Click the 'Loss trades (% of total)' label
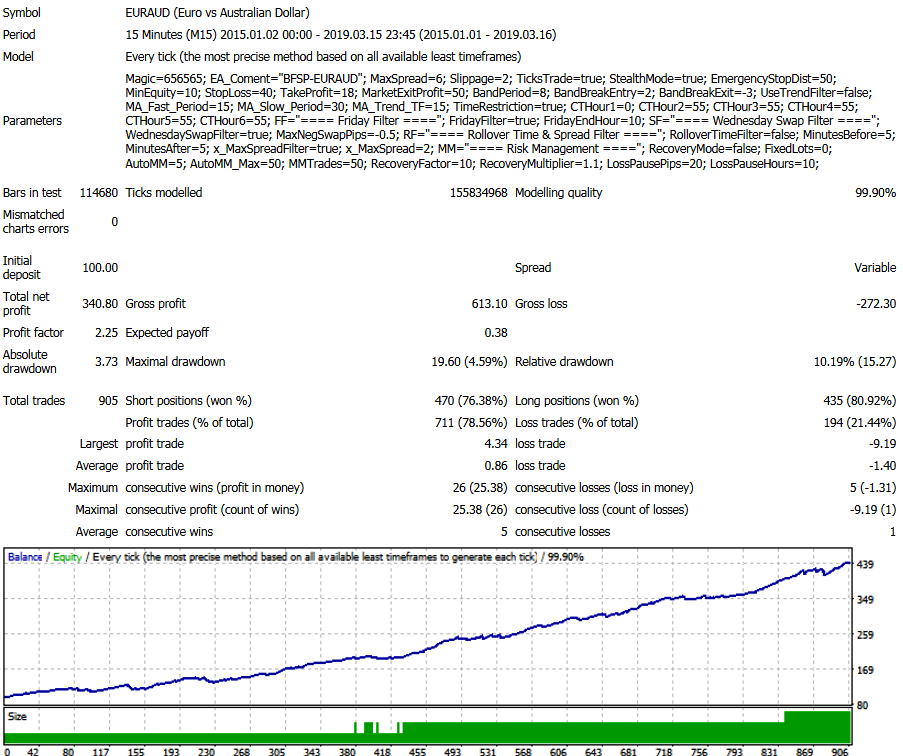The width and height of the screenshot is (903, 756). coord(576,423)
